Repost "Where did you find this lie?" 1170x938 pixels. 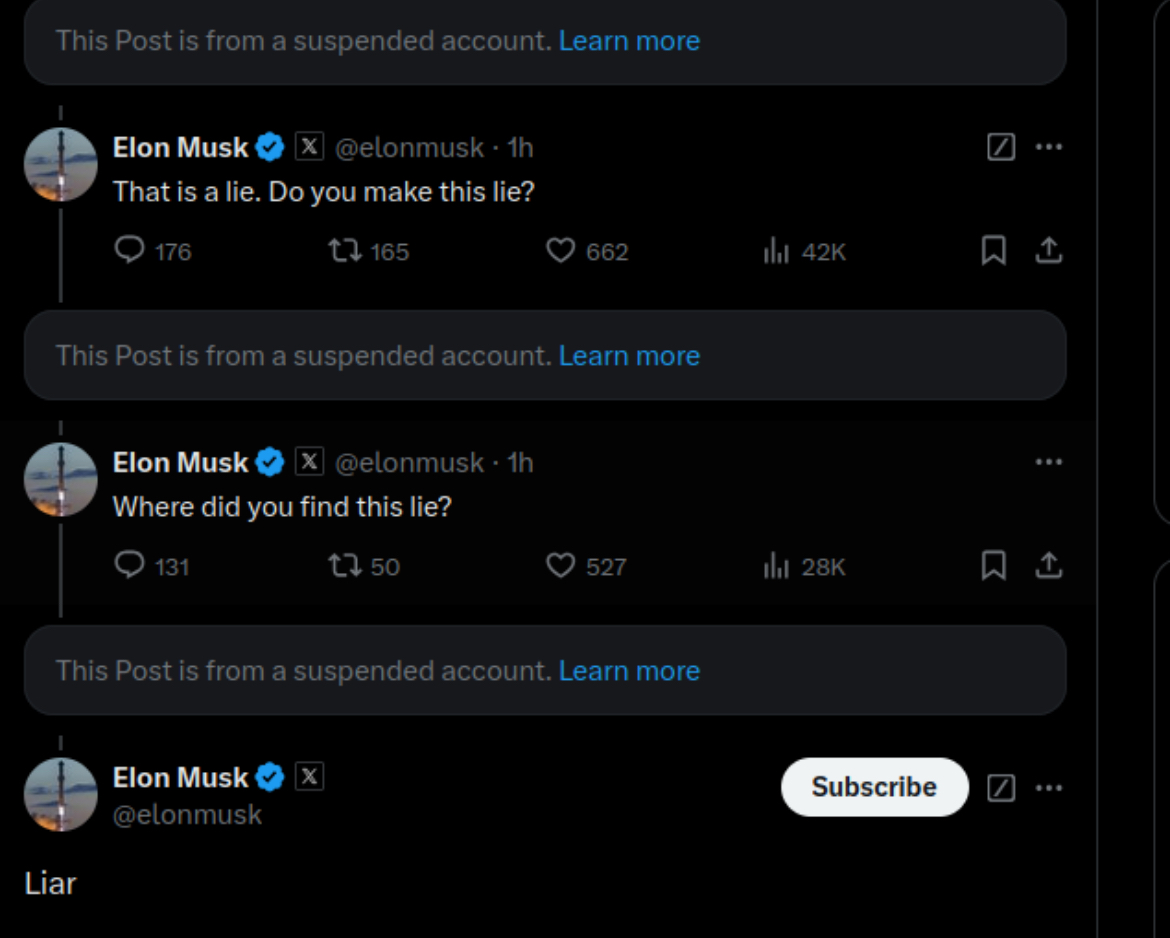click(346, 566)
